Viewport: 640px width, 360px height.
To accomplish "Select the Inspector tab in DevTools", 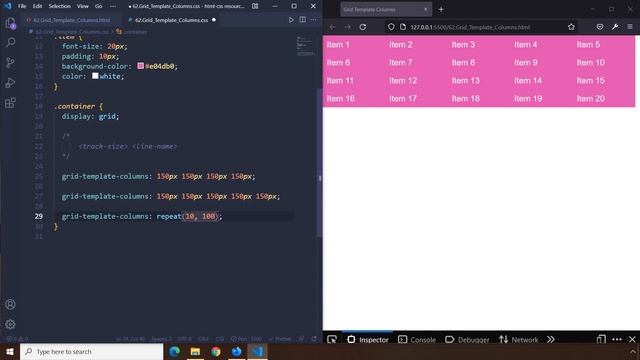I will tap(368, 340).
